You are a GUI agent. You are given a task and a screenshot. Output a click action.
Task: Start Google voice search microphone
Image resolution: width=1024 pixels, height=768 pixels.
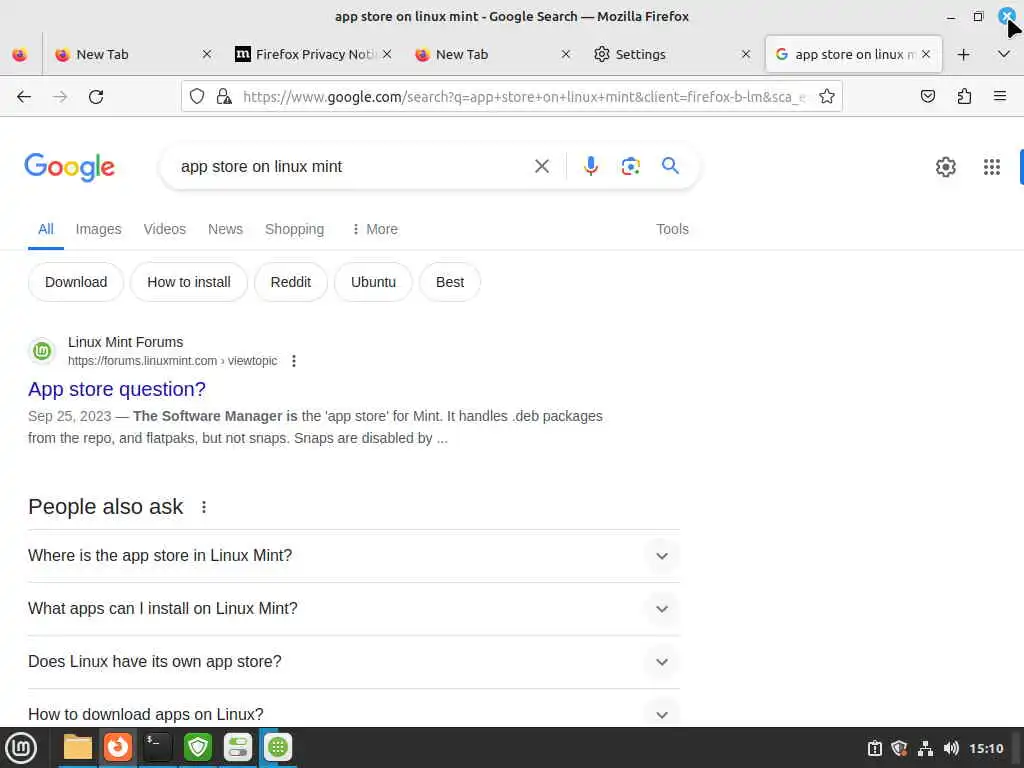[x=590, y=167]
